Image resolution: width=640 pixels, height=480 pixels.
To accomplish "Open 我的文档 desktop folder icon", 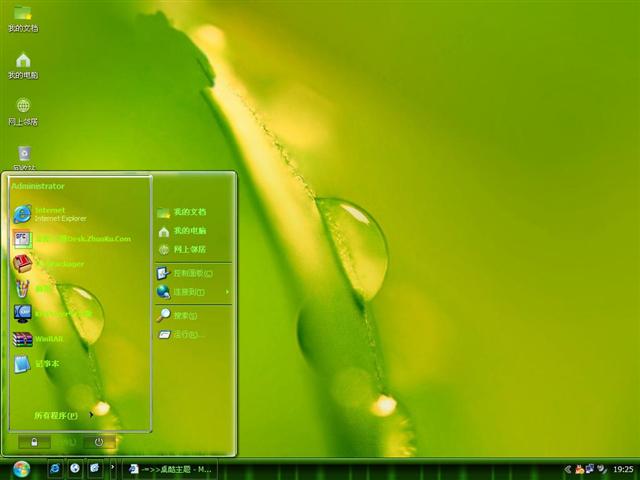I will [23, 18].
